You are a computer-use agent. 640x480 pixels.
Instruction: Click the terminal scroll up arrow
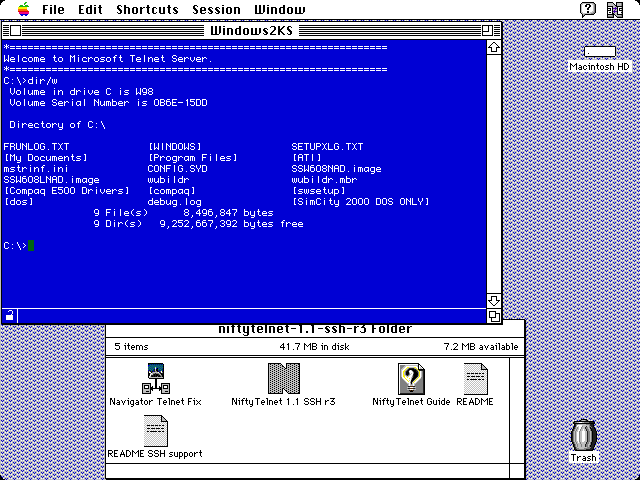click(494, 47)
